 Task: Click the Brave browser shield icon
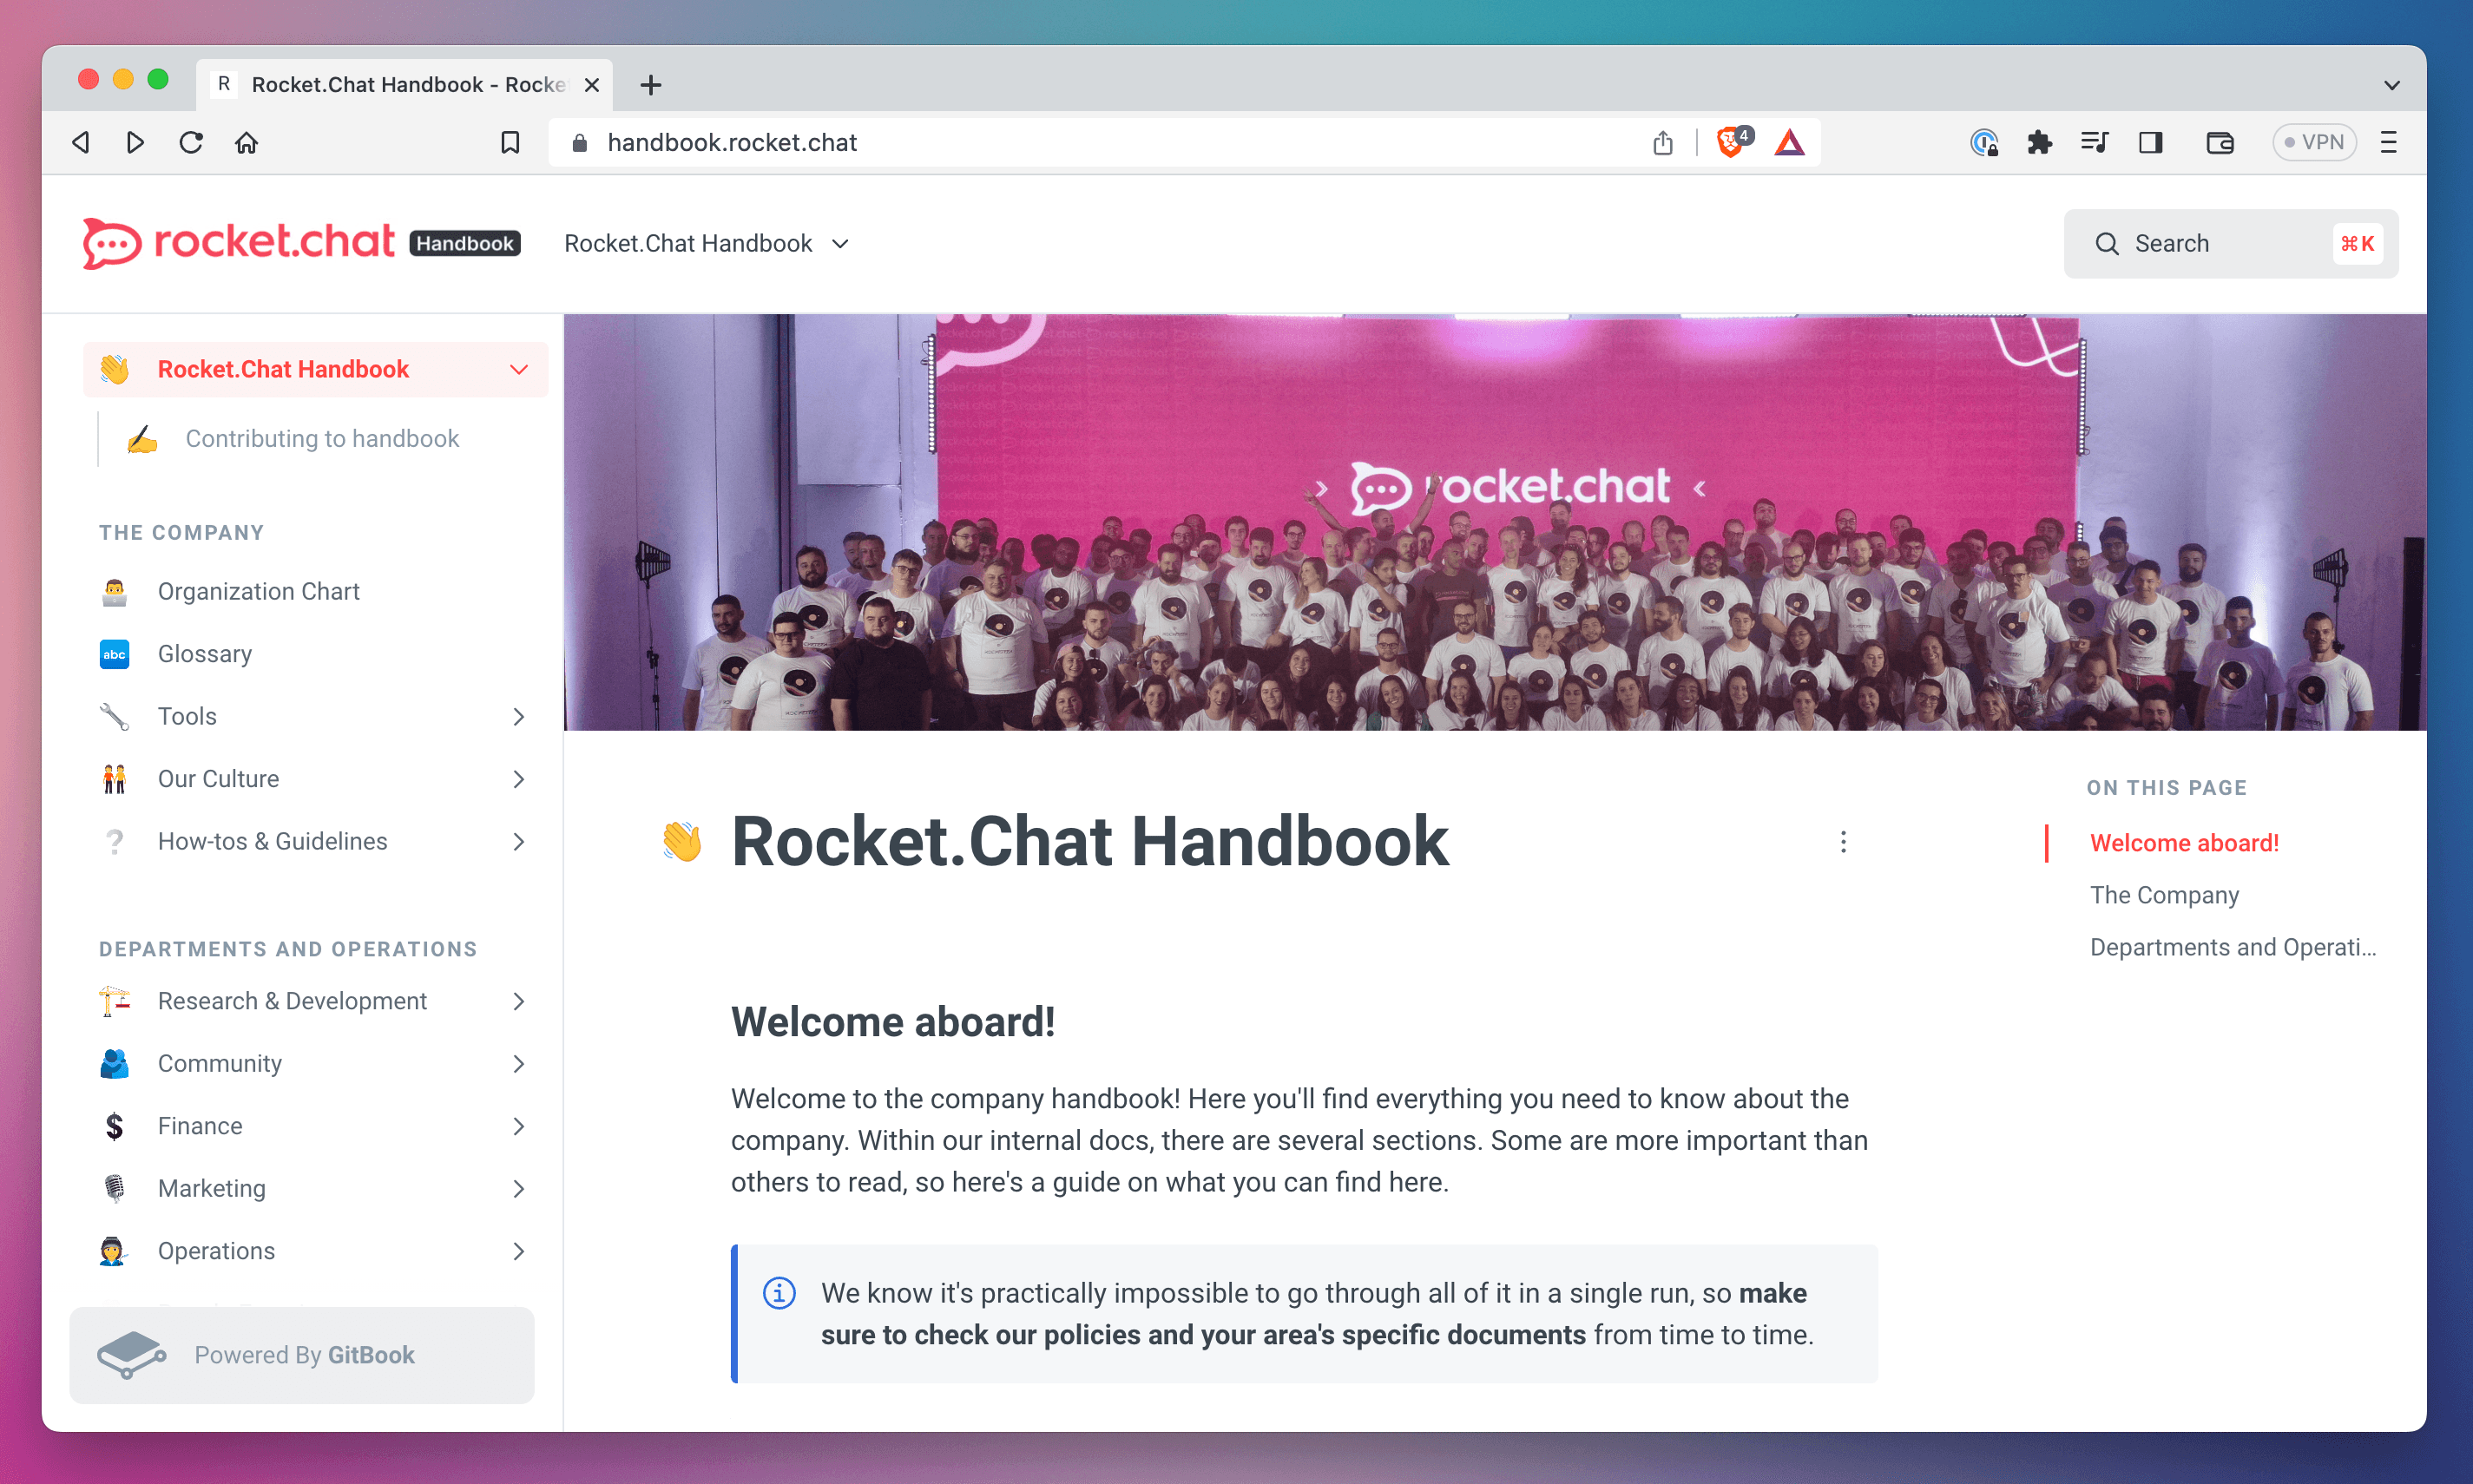click(1729, 141)
